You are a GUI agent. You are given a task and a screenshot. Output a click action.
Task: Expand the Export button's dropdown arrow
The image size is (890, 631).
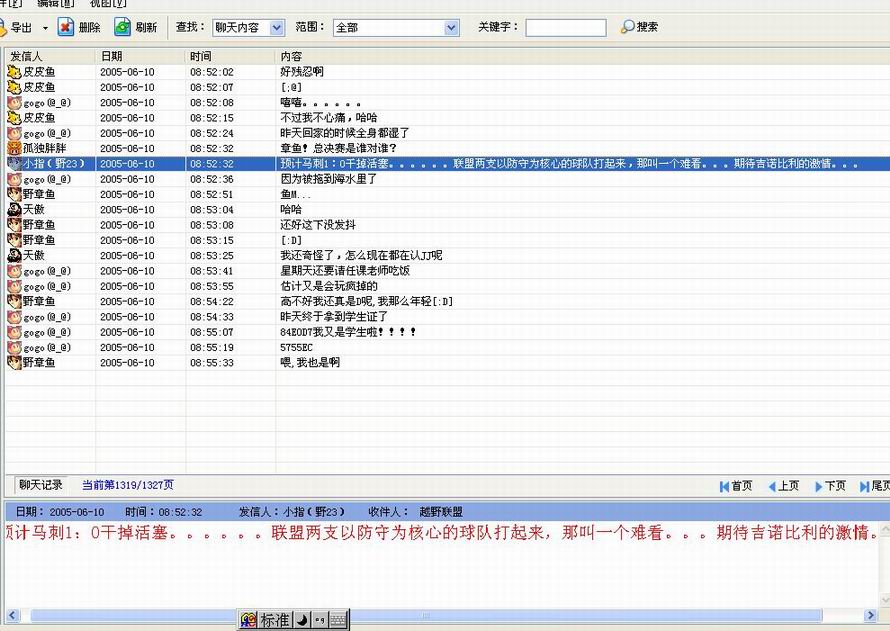tap(45, 28)
